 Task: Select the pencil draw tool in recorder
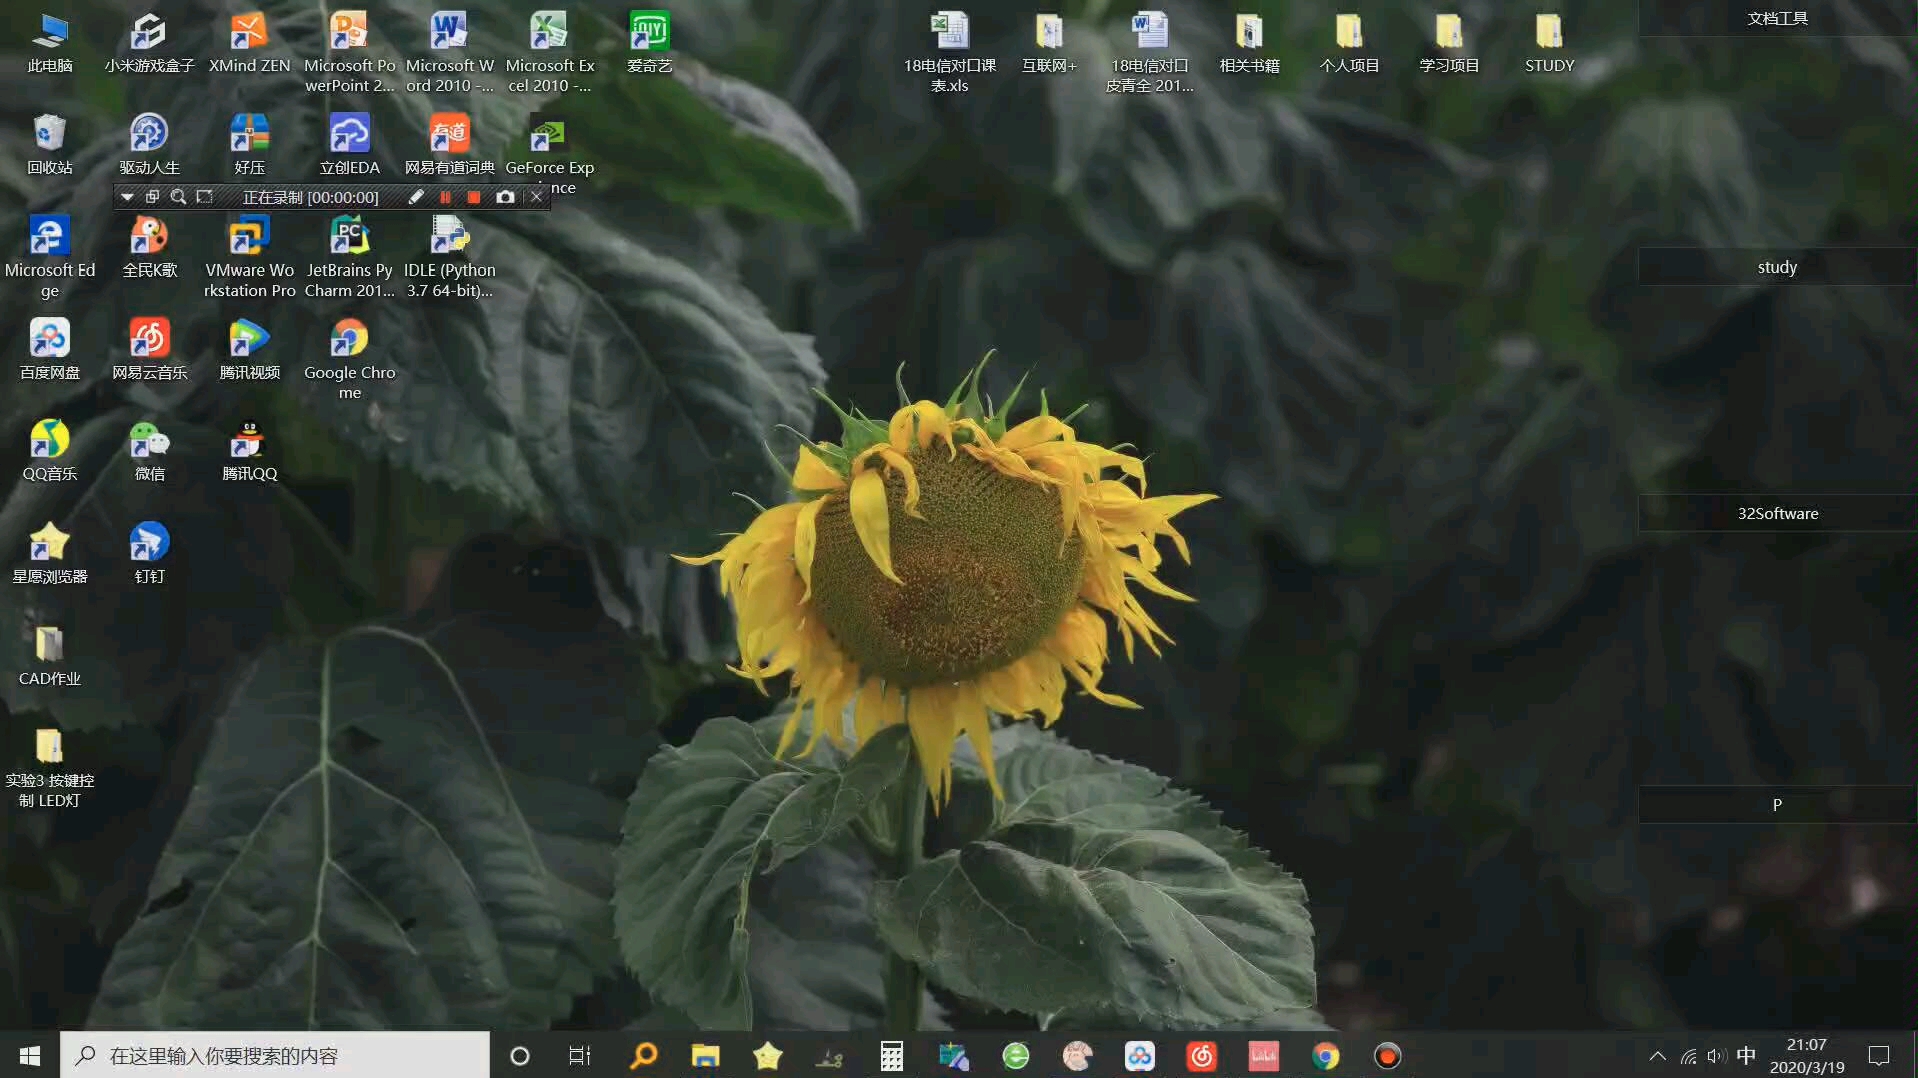point(416,197)
